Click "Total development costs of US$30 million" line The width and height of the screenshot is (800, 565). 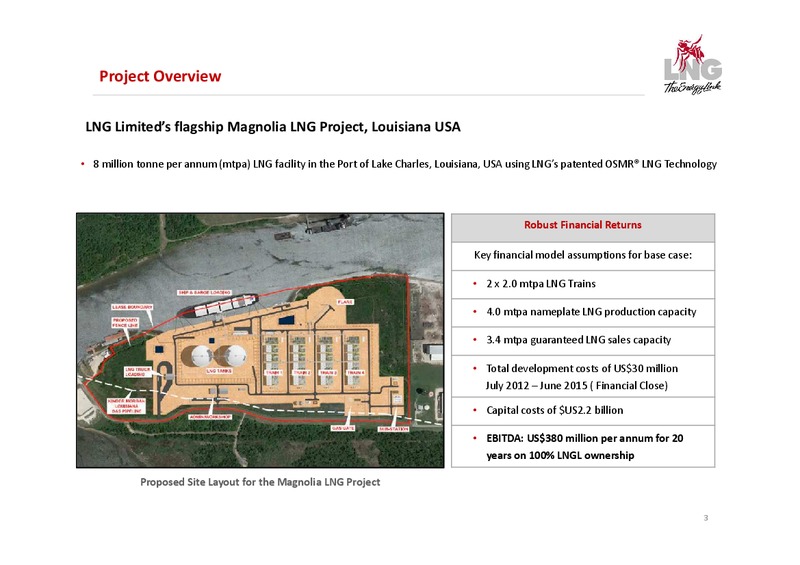coord(582,369)
